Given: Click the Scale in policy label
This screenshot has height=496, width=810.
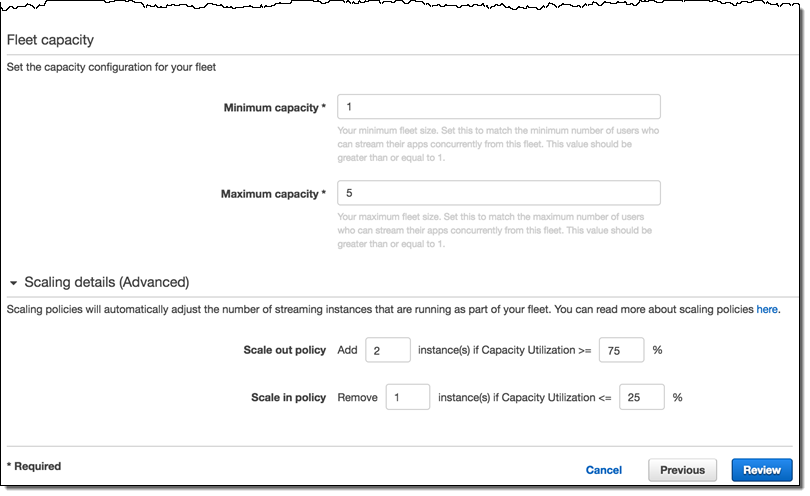Looking at the screenshot, I should (288, 398).
